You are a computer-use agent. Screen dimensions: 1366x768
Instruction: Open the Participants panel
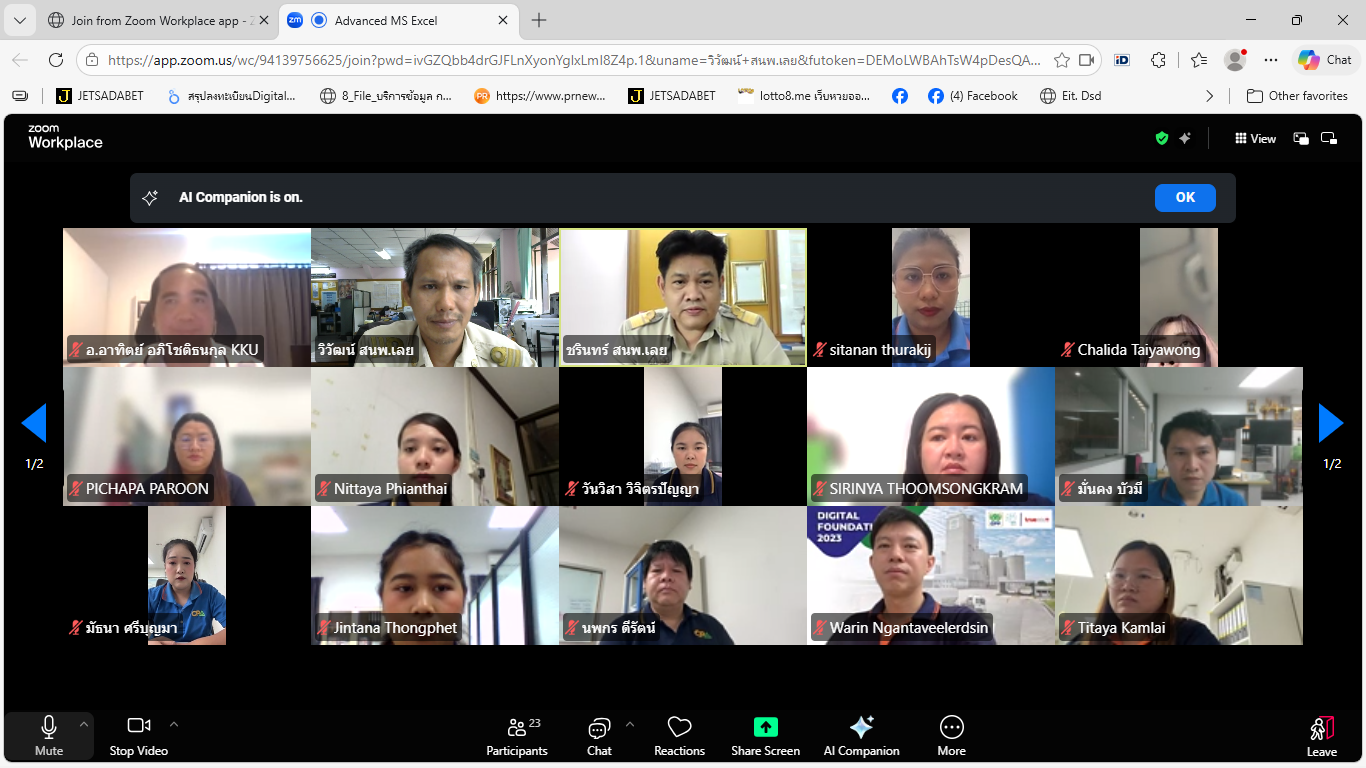tap(516, 736)
